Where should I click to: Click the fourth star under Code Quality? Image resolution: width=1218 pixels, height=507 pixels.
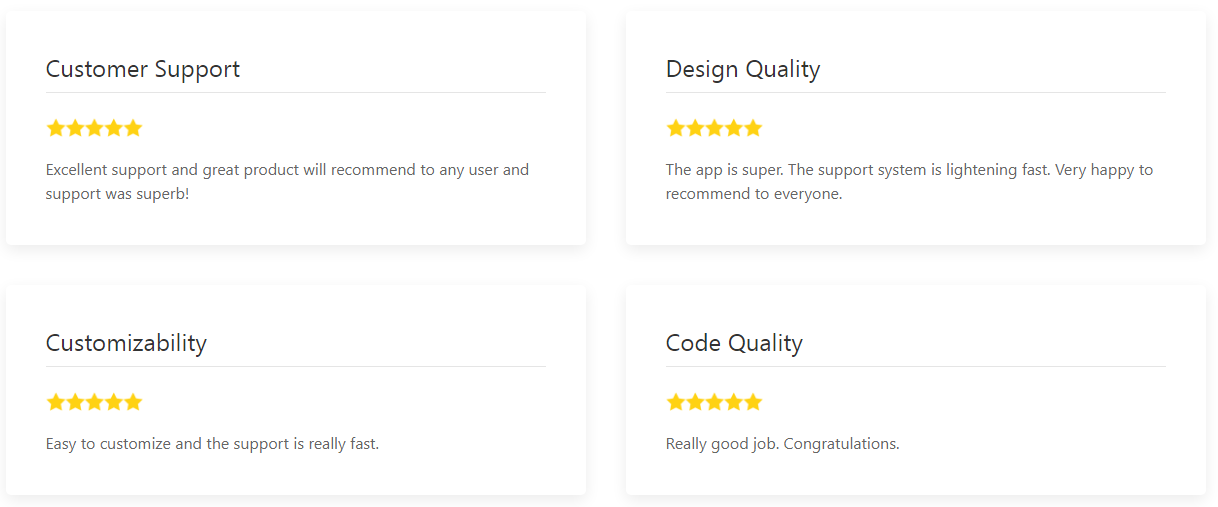tap(734, 402)
